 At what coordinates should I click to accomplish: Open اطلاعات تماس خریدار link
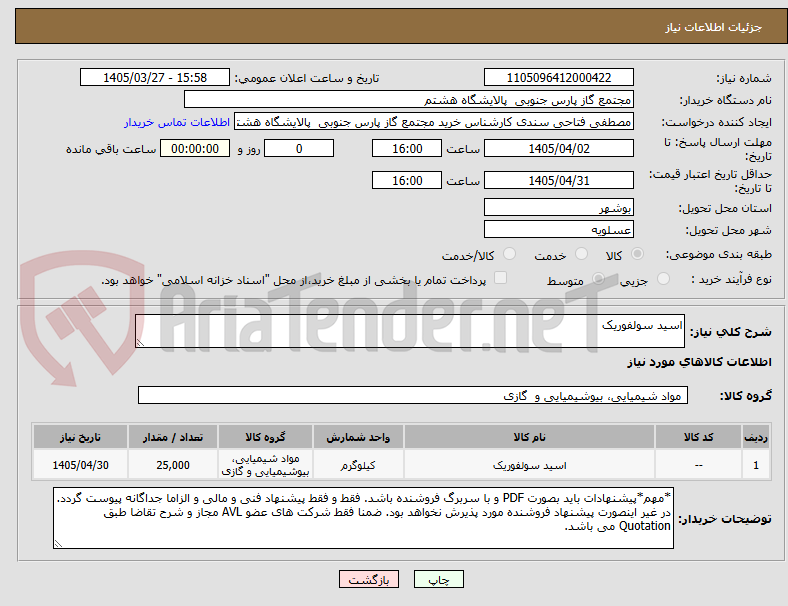tap(177, 122)
